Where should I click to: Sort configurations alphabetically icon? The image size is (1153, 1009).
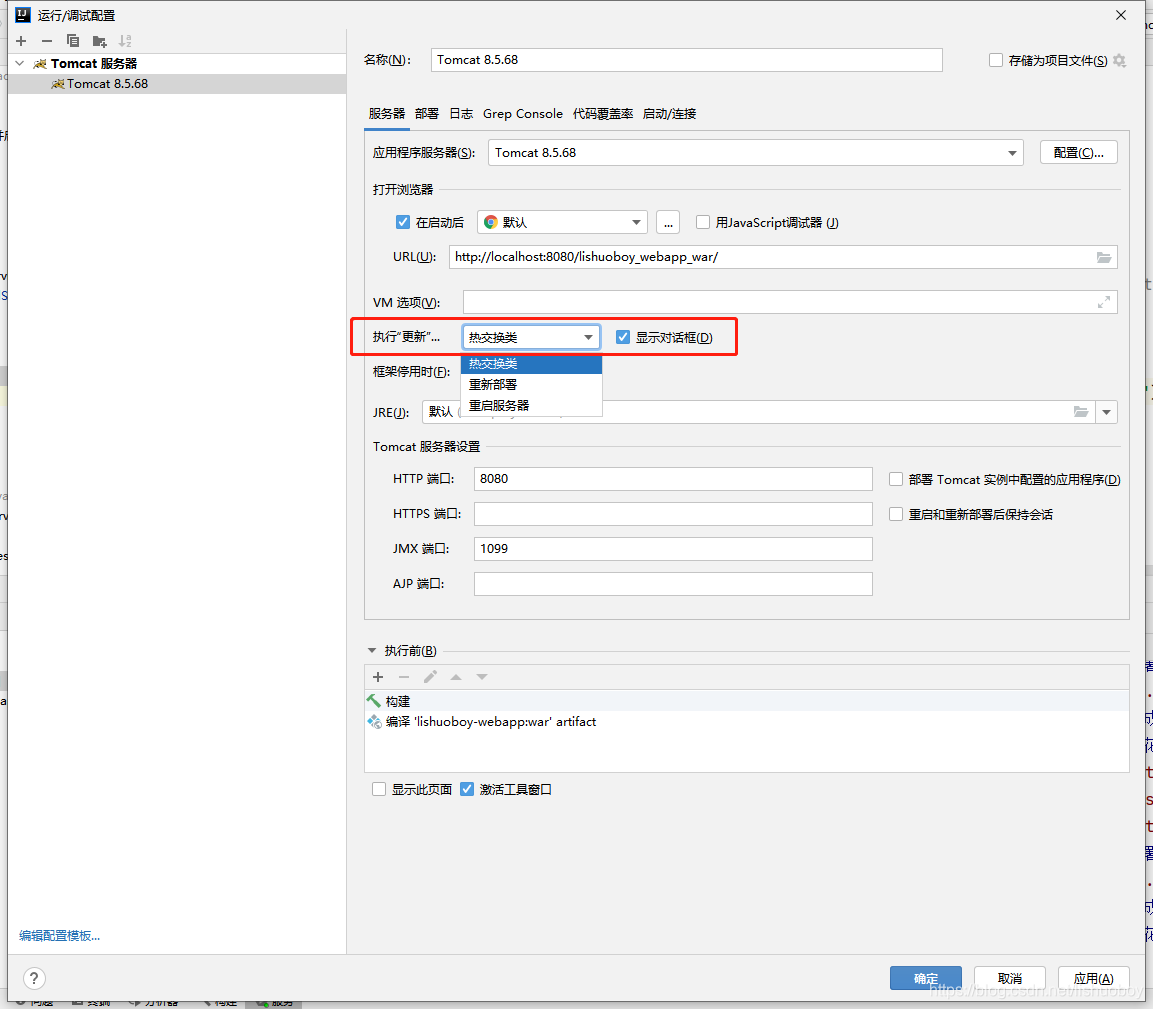coord(126,41)
